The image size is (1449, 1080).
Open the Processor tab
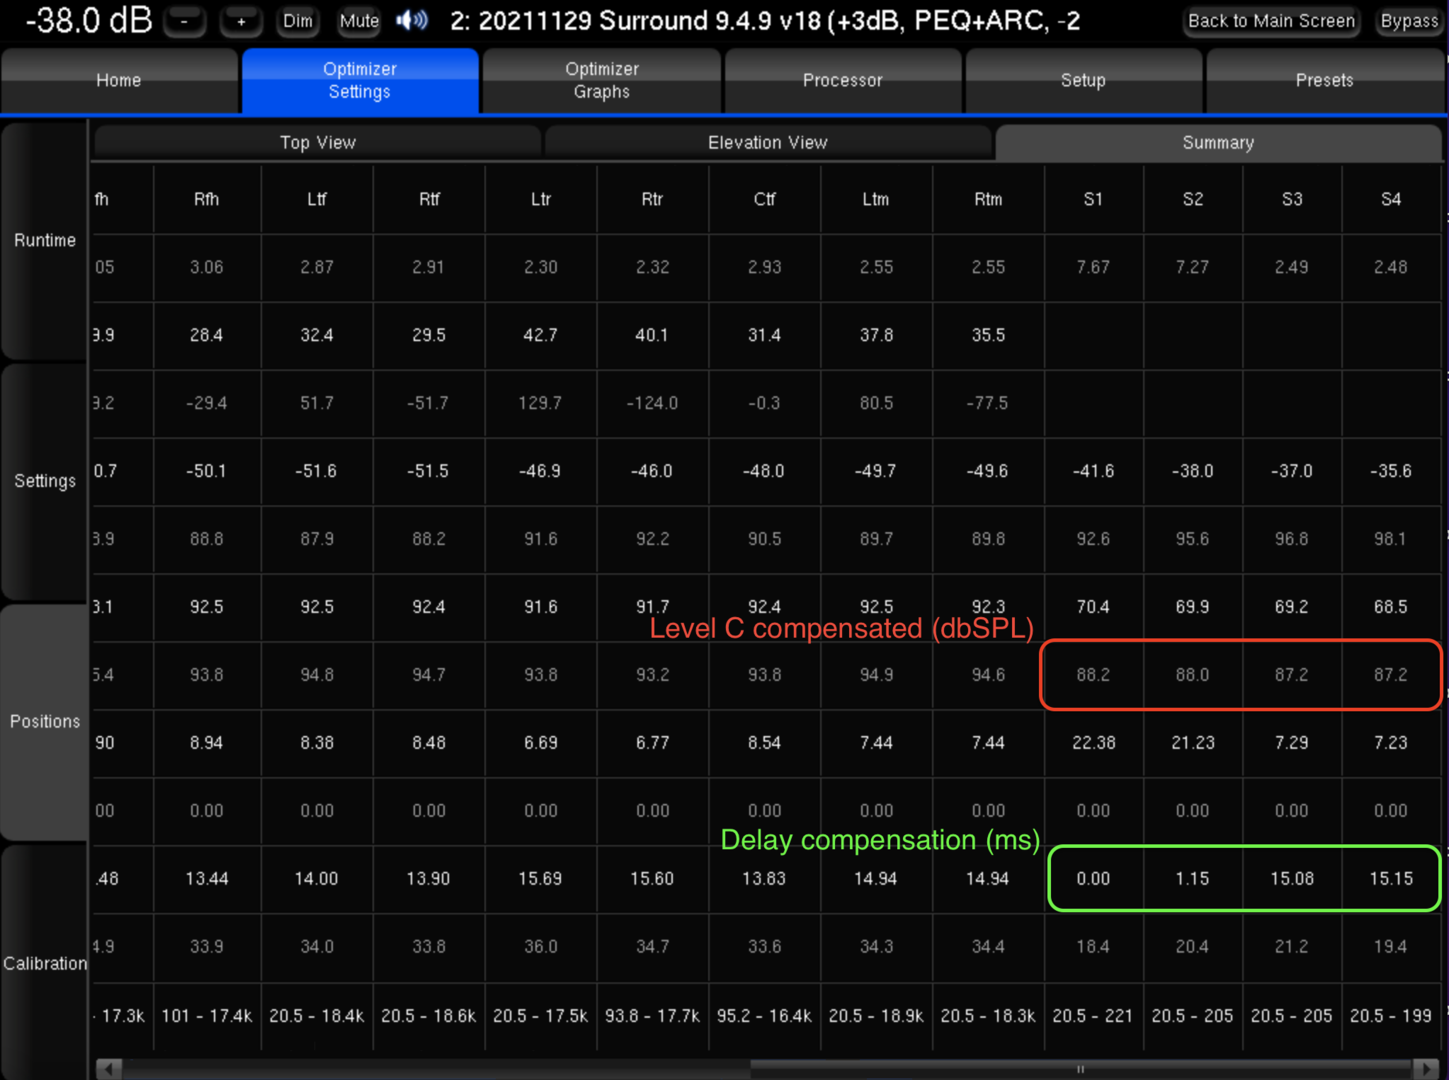point(843,80)
